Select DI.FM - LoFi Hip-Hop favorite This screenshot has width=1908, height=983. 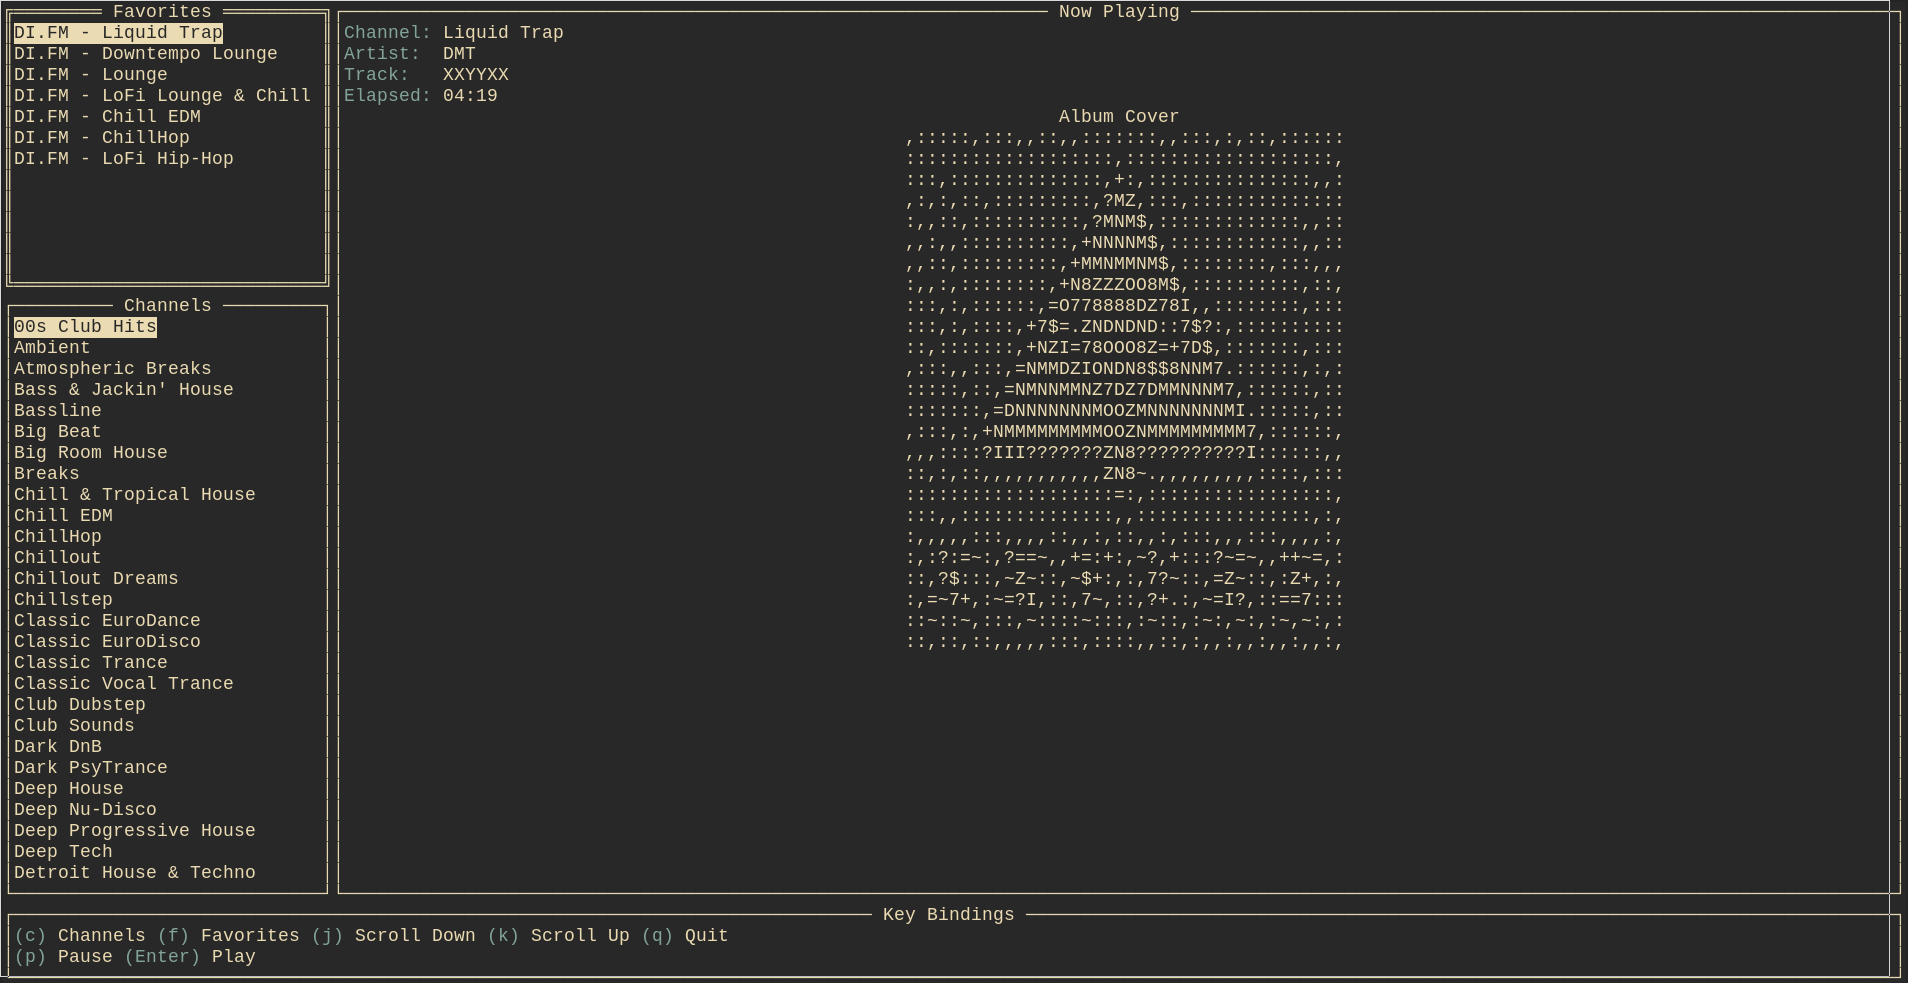point(124,158)
